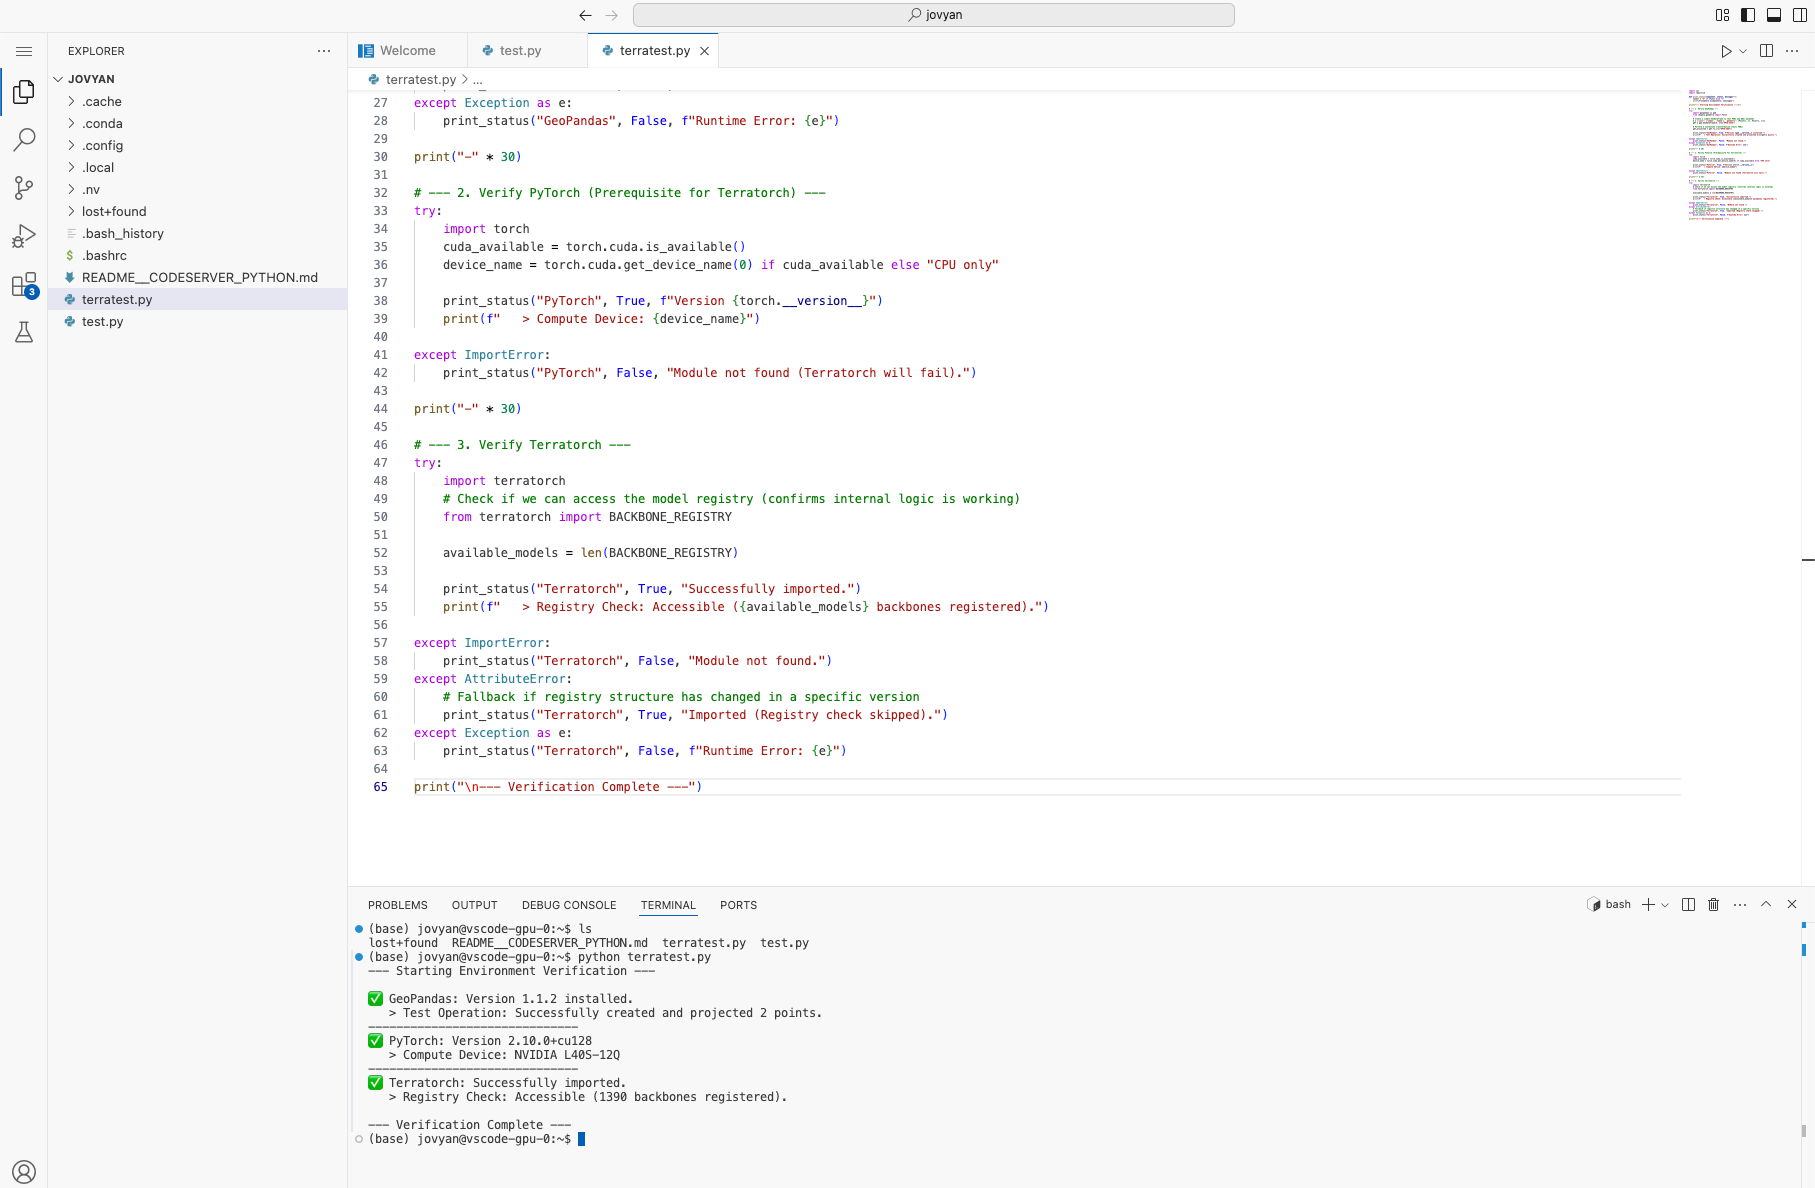Open the Testing flask view

pos(24,332)
